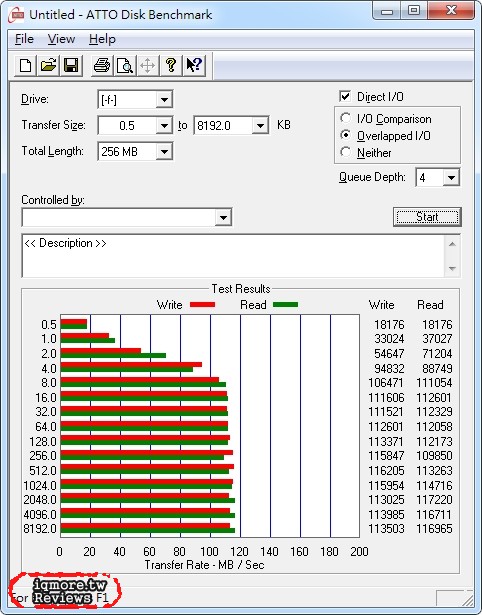Viewport: 482px width, 615px height.
Task: Click the green Read bar for 2048.0 KB
Action: [148, 500]
